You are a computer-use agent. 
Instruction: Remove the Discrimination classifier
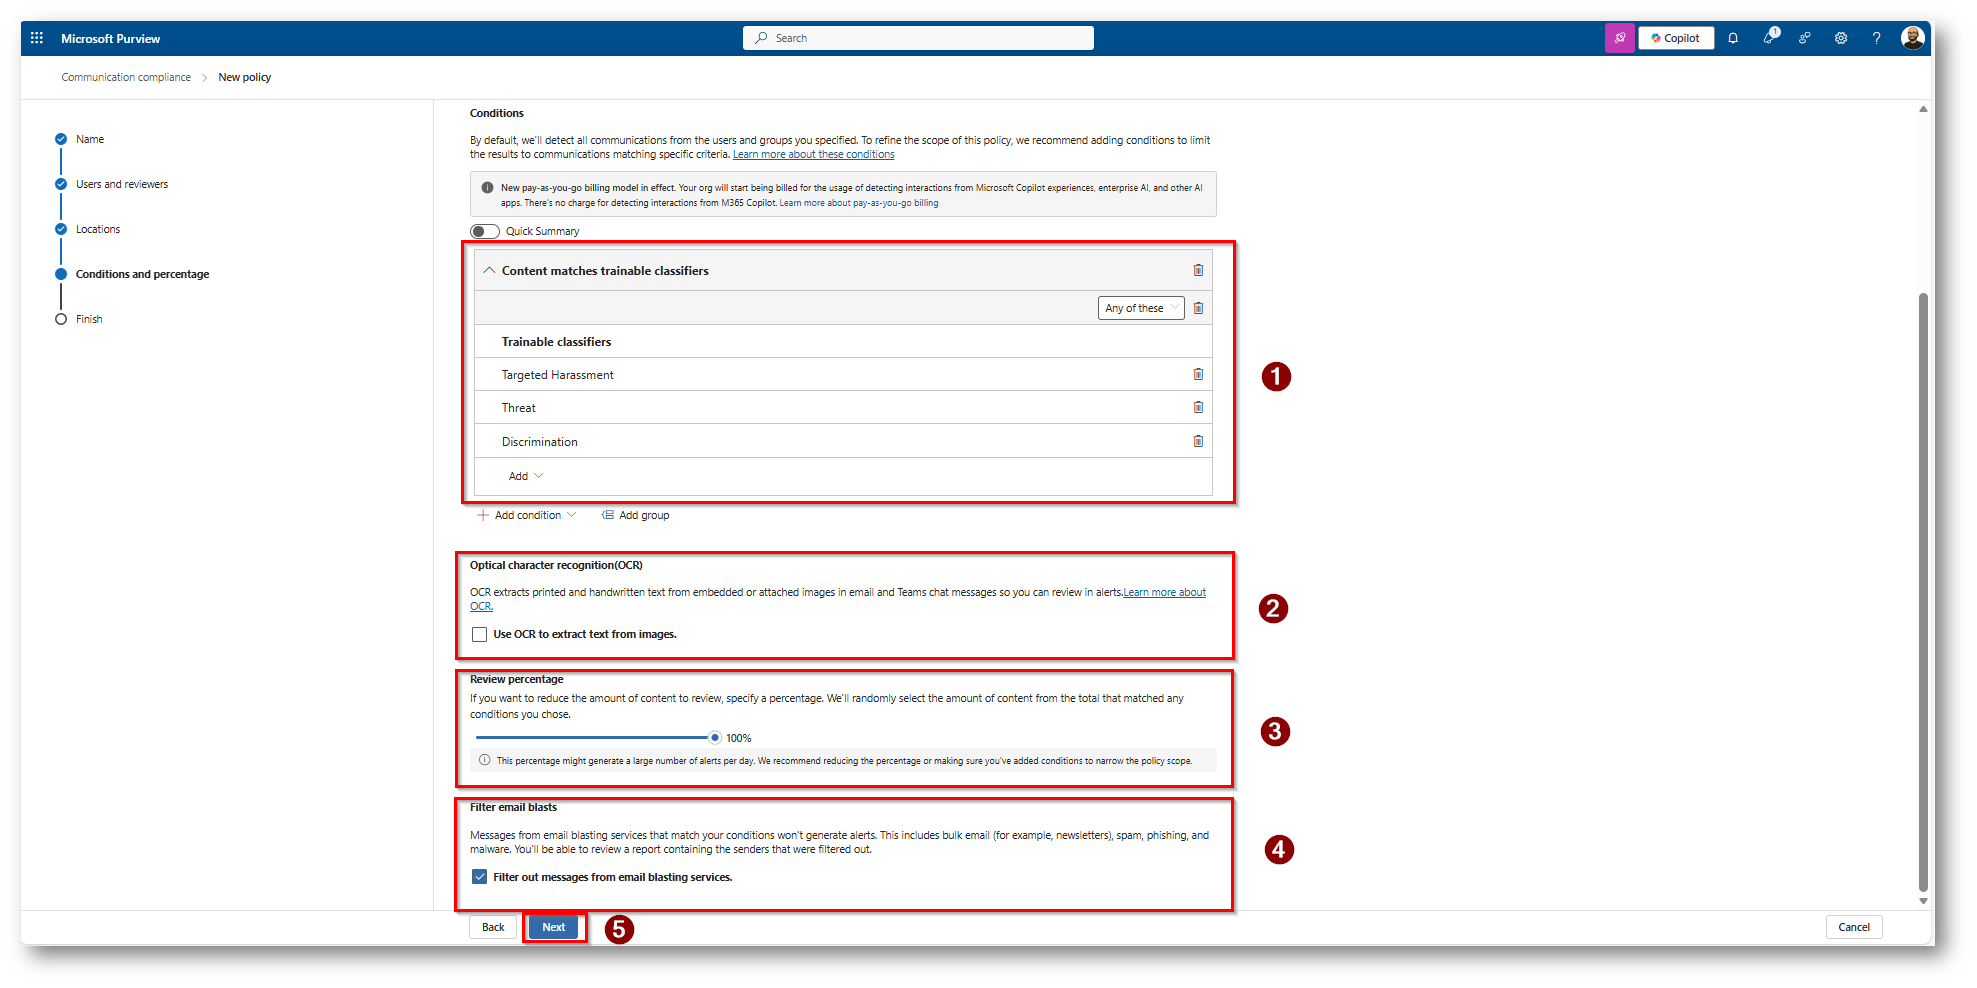[1198, 441]
